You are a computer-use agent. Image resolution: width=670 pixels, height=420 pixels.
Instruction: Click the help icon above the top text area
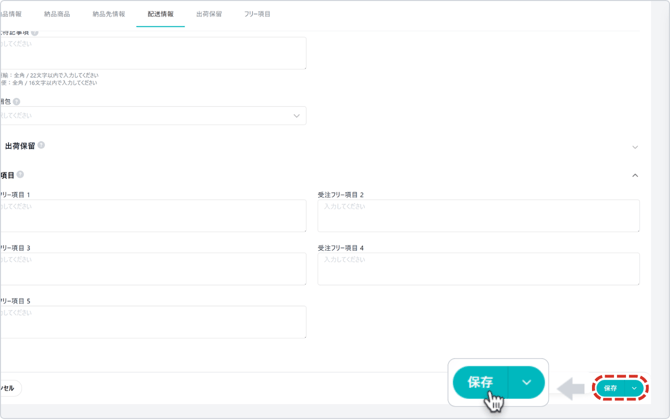tap(35, 32)
